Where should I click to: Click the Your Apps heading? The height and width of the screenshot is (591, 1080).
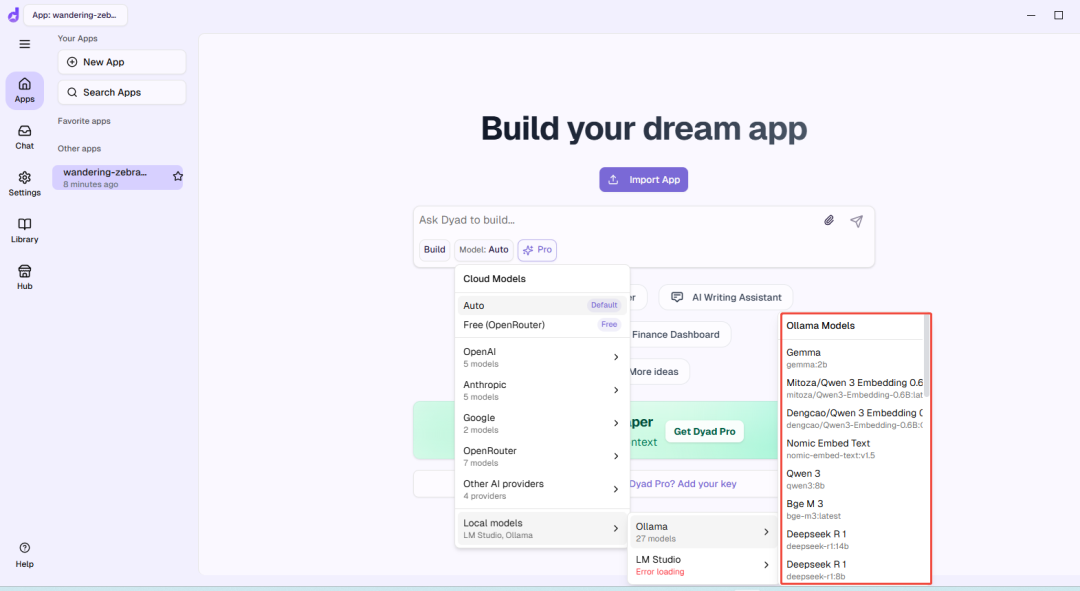click(78, 39)
